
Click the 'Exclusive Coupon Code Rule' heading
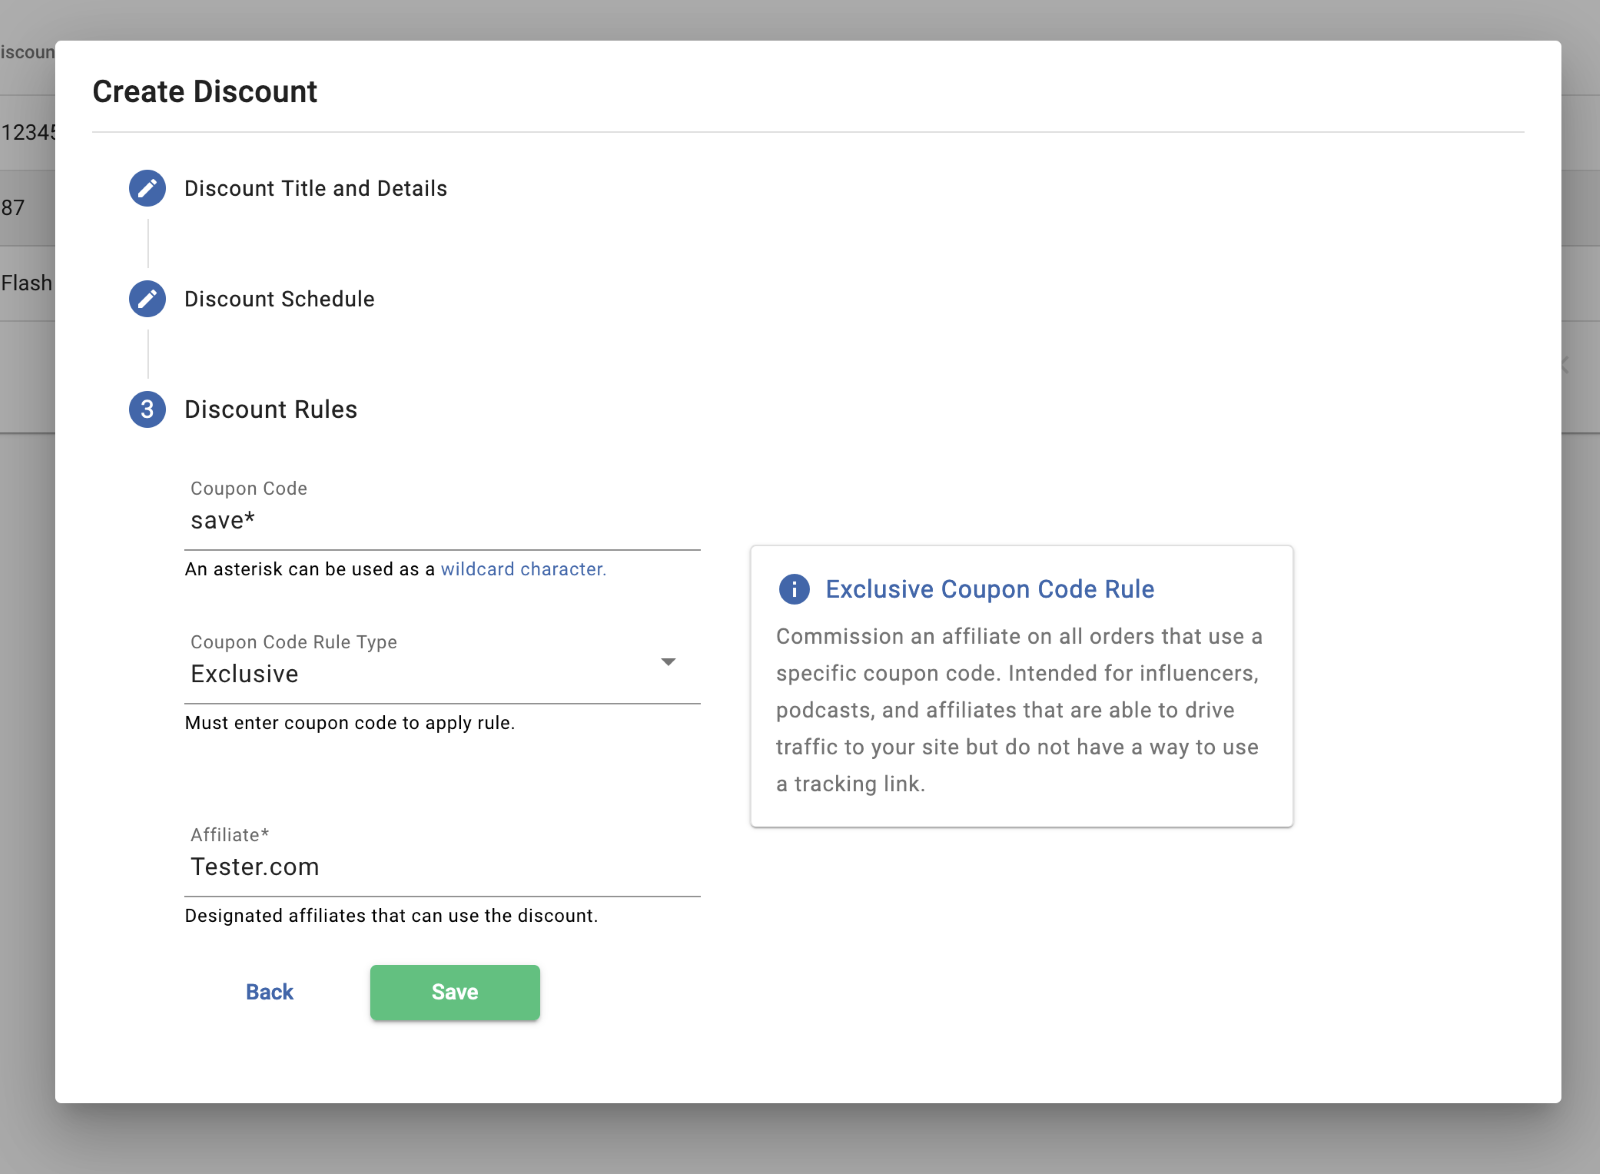[x=989, y=589]
